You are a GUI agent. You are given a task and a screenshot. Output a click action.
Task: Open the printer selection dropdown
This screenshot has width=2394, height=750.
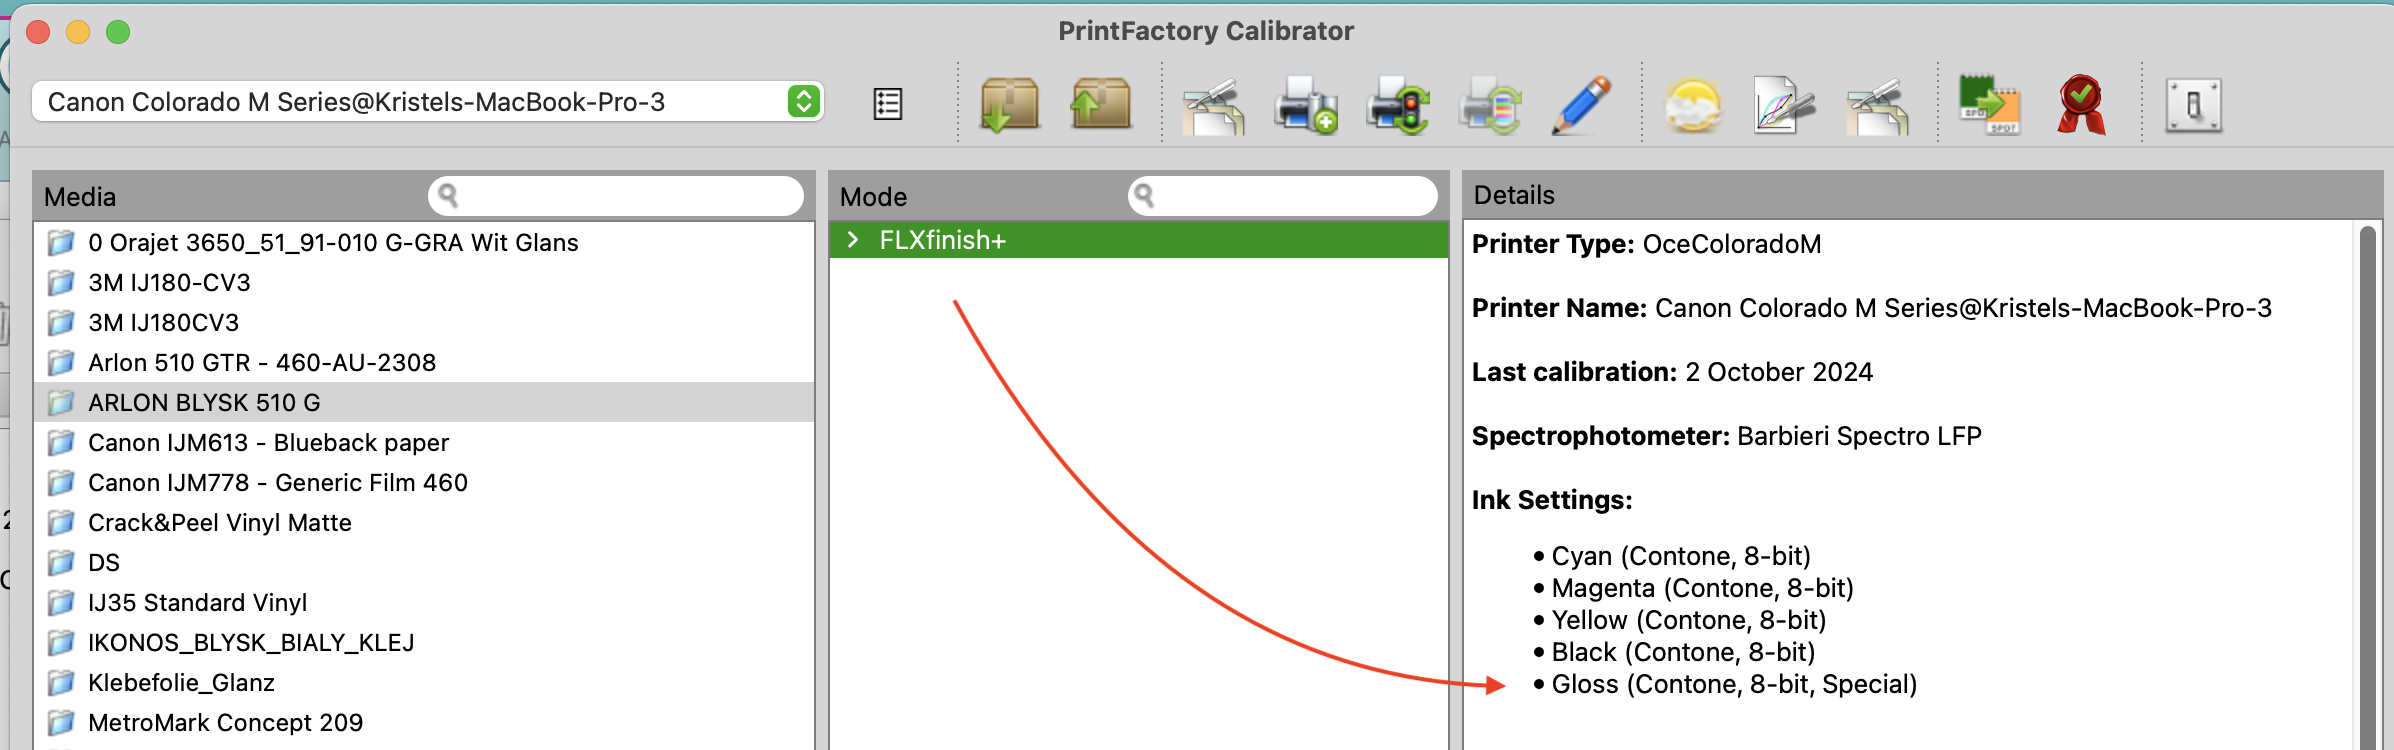(428, 102)
